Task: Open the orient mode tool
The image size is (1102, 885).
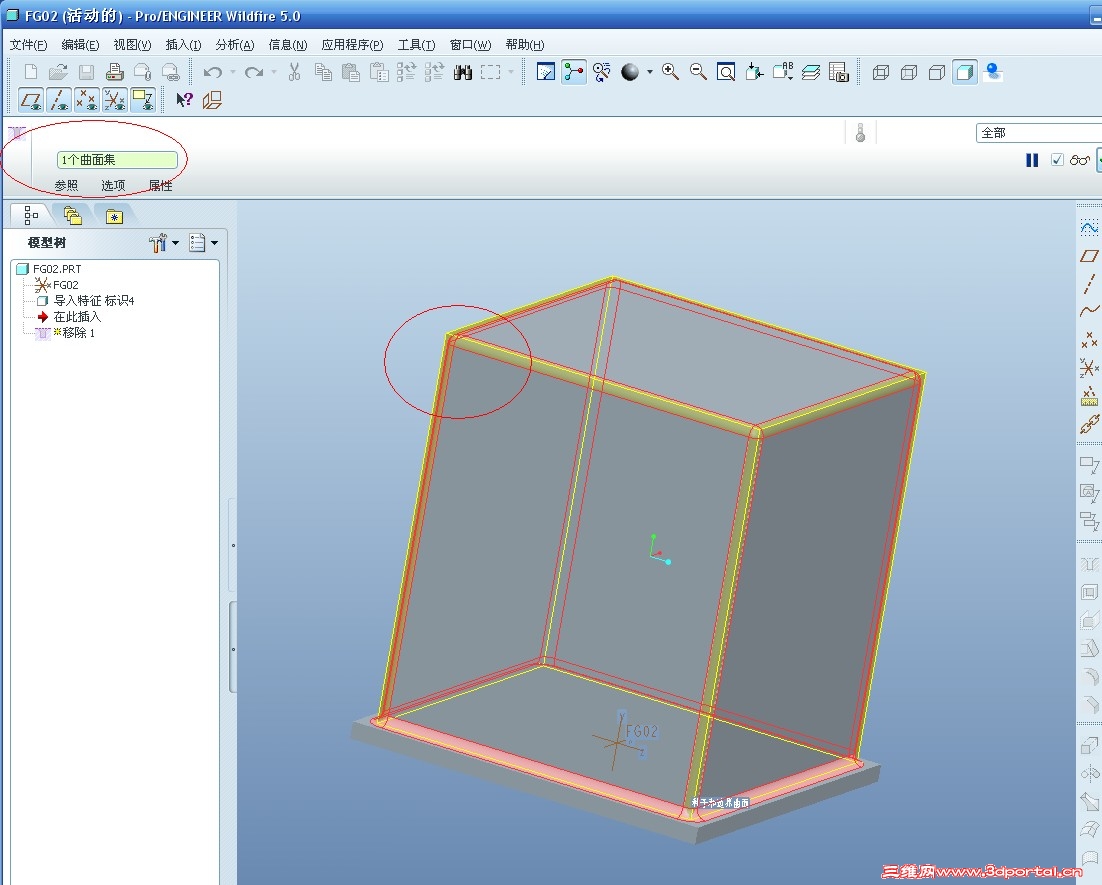Action: (x=602, y=72)
